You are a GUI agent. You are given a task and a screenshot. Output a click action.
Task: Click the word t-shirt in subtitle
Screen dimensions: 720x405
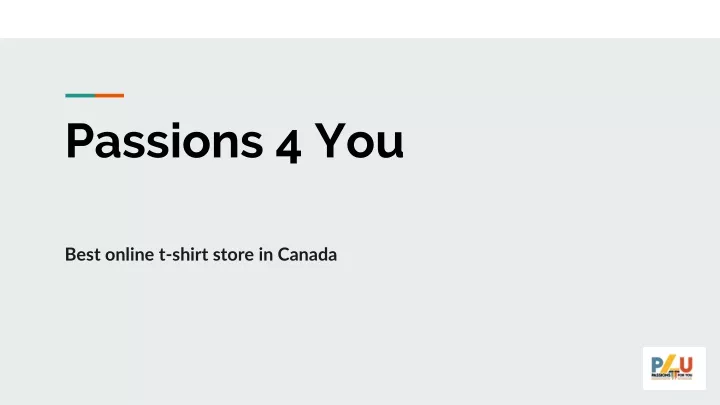coord(184,254)
